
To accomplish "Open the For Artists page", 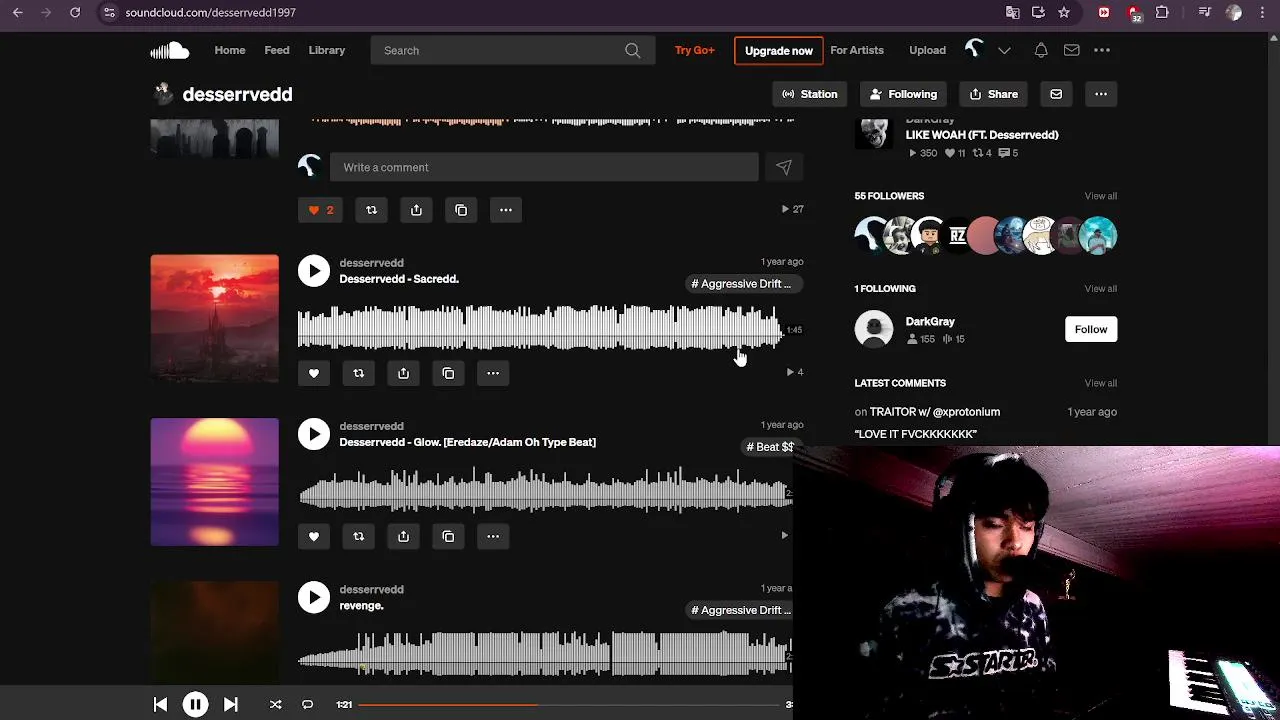I will click(857, 50).
